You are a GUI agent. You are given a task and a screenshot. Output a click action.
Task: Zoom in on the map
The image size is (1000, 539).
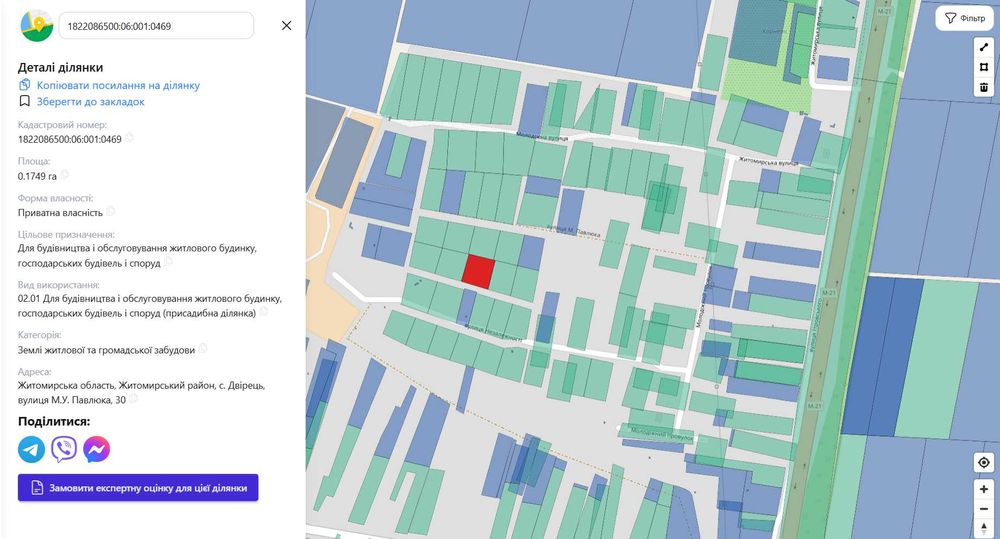(x=984, y=489)
